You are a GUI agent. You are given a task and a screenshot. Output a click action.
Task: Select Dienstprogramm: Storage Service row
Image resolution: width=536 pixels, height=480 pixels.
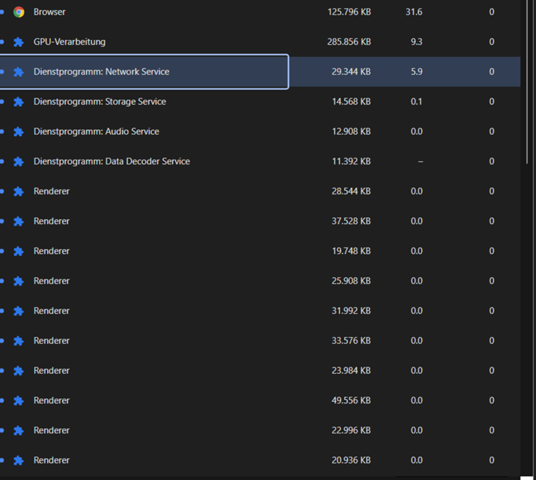coord(260,102)
